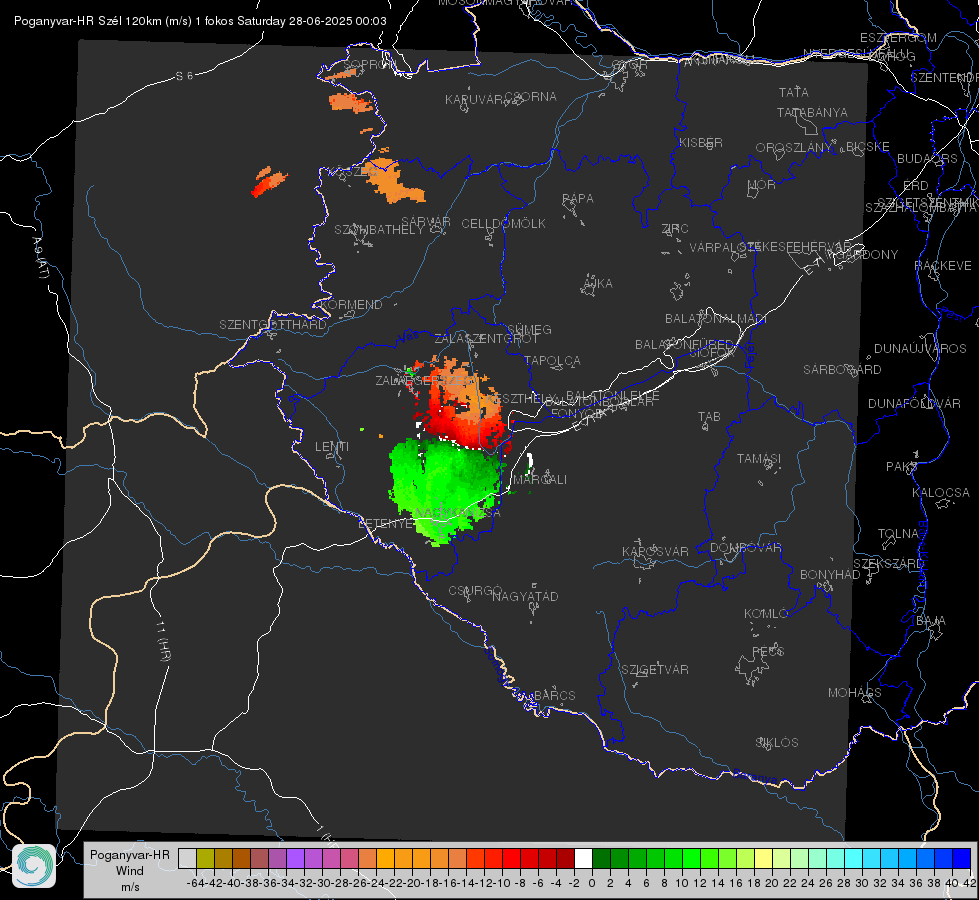Click the LENTI city label
Viewport: 979px width, 900px height.
click(332, 447)
